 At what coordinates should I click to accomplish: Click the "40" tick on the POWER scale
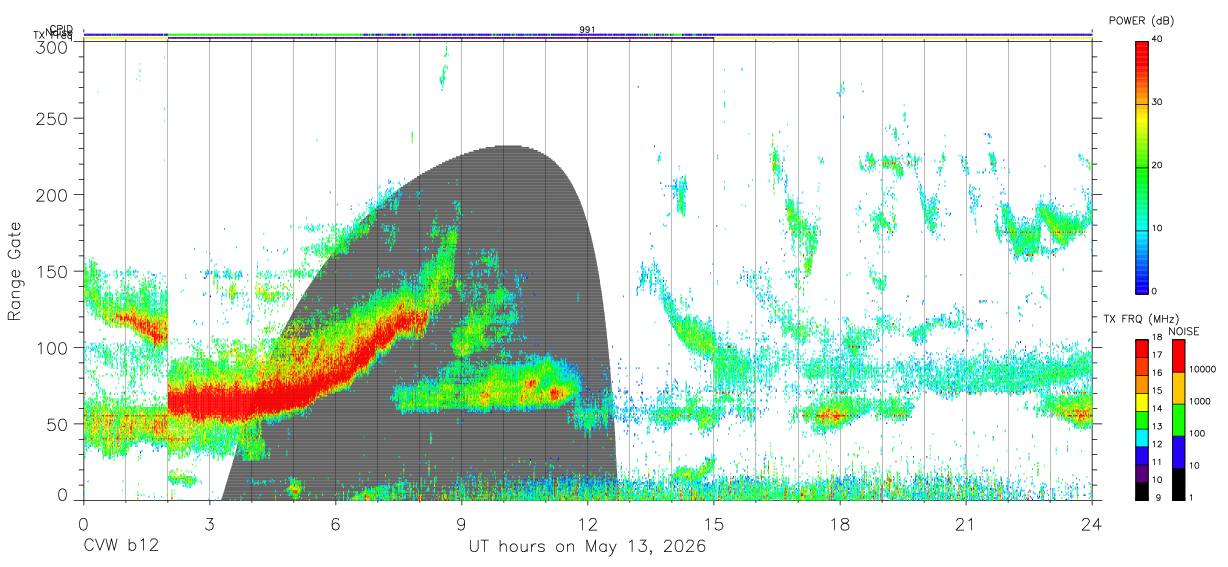click(1158, 39)
